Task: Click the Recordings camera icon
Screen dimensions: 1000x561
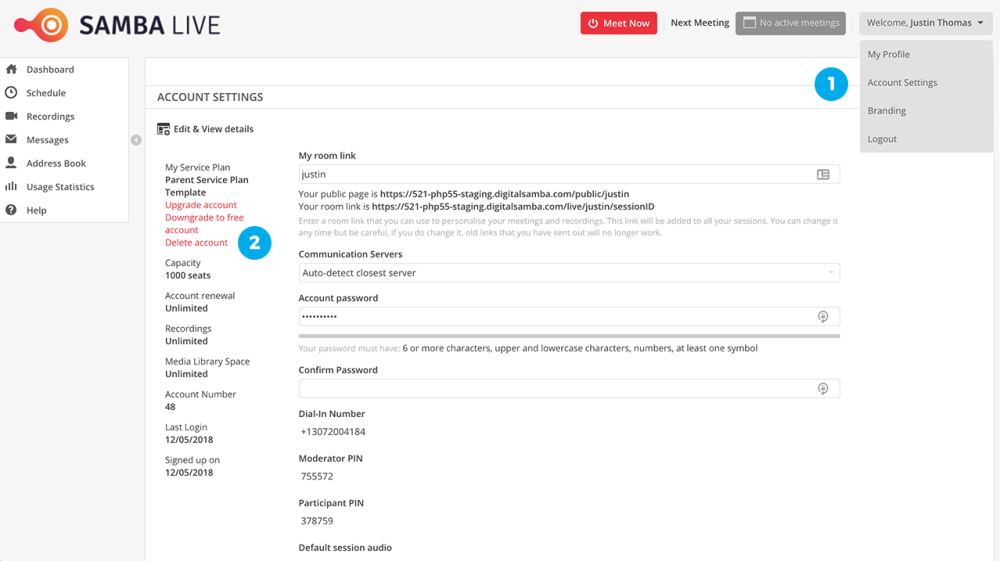Action: [11, 116]
